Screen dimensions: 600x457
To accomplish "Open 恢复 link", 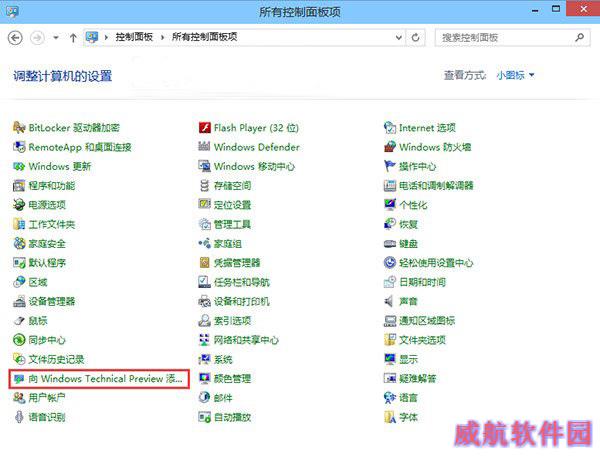I will click(408, 224).
